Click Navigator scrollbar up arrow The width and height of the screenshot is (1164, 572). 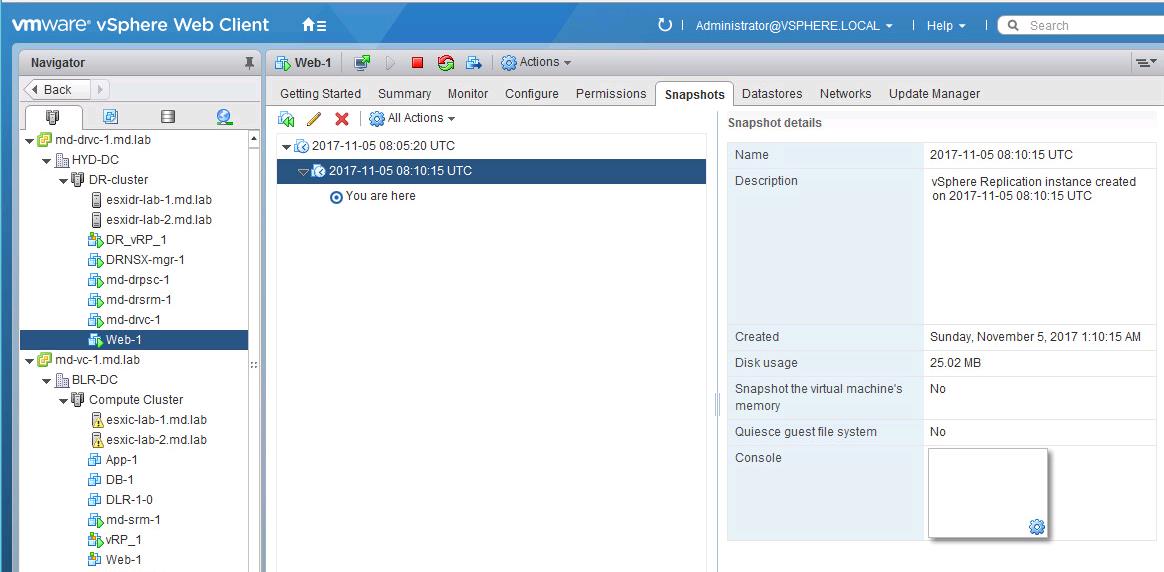point(254,139)
